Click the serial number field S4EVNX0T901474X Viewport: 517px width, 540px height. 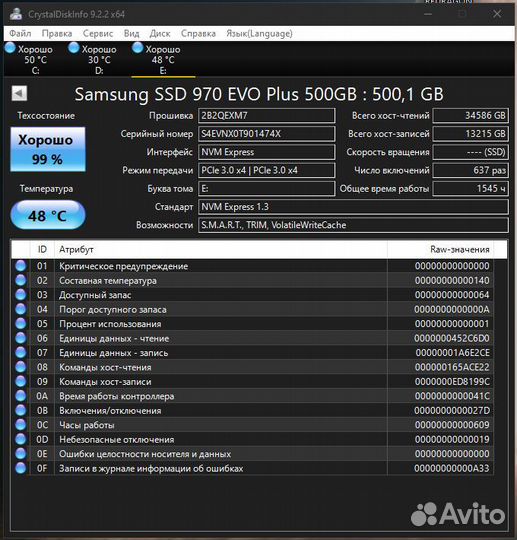[x=267, y=134]
